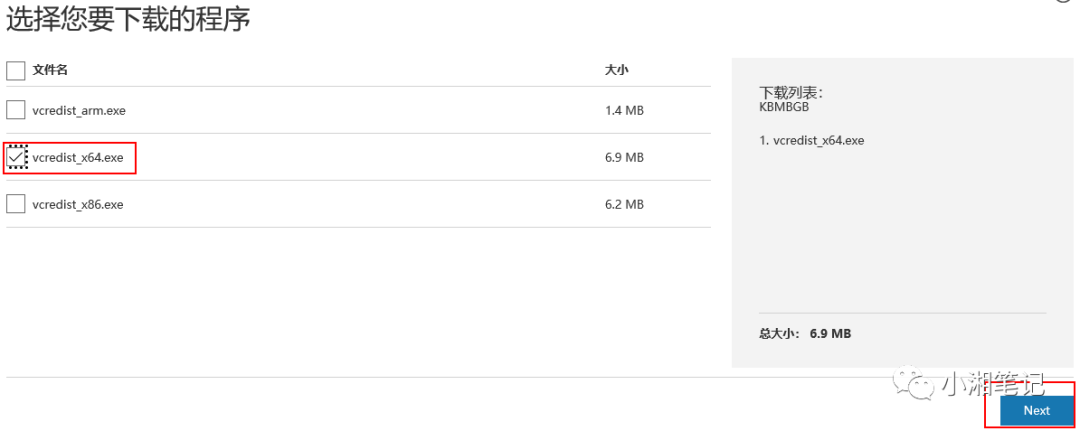Click the 文件名 column header
The image size is (1080, 431).
pyautogui.click(x=50, y=70)
